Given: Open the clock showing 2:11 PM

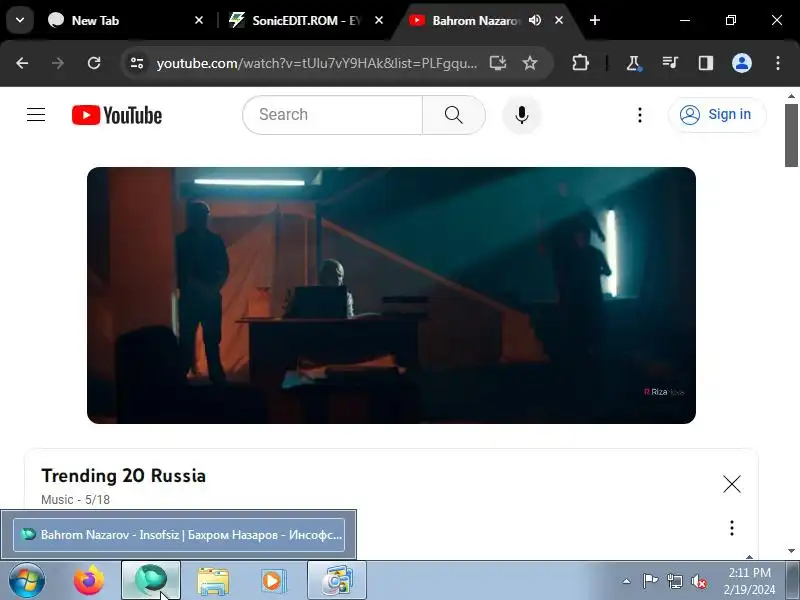Looking at the screenshot, I should tap(749, 581).
